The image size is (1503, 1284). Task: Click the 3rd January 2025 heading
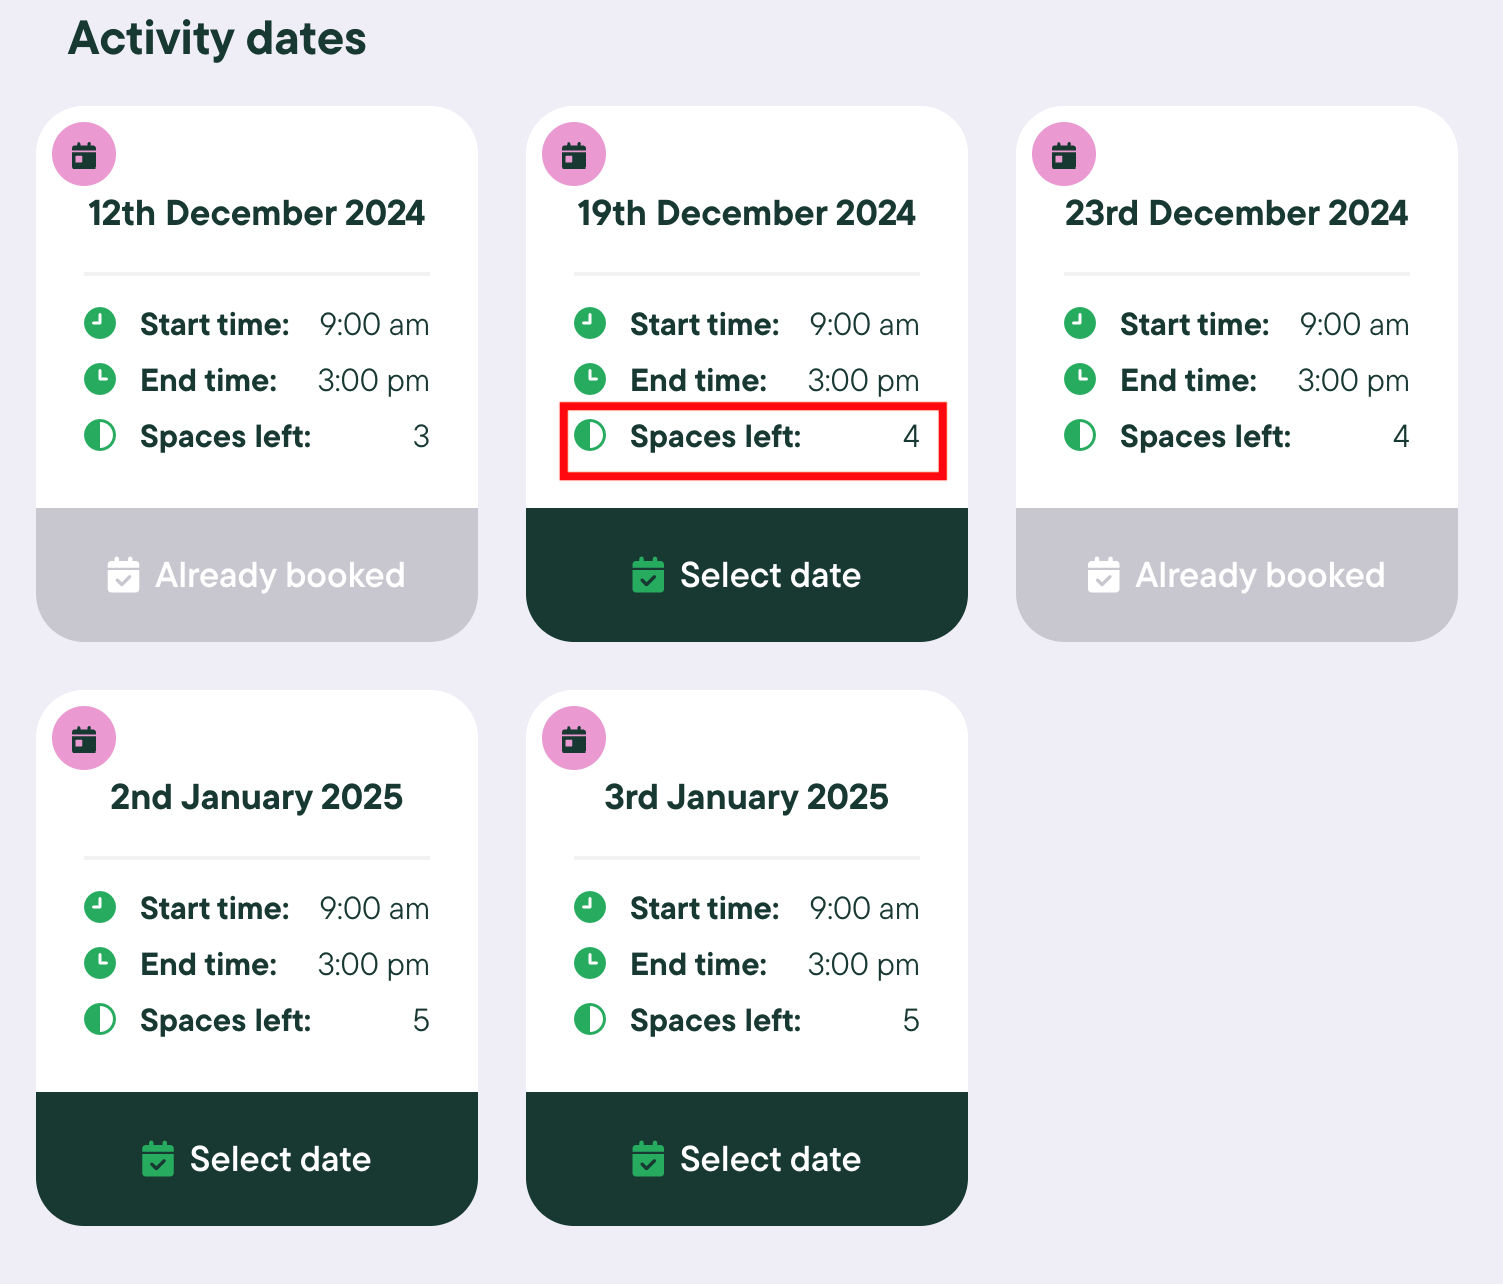tap(747, 797)
